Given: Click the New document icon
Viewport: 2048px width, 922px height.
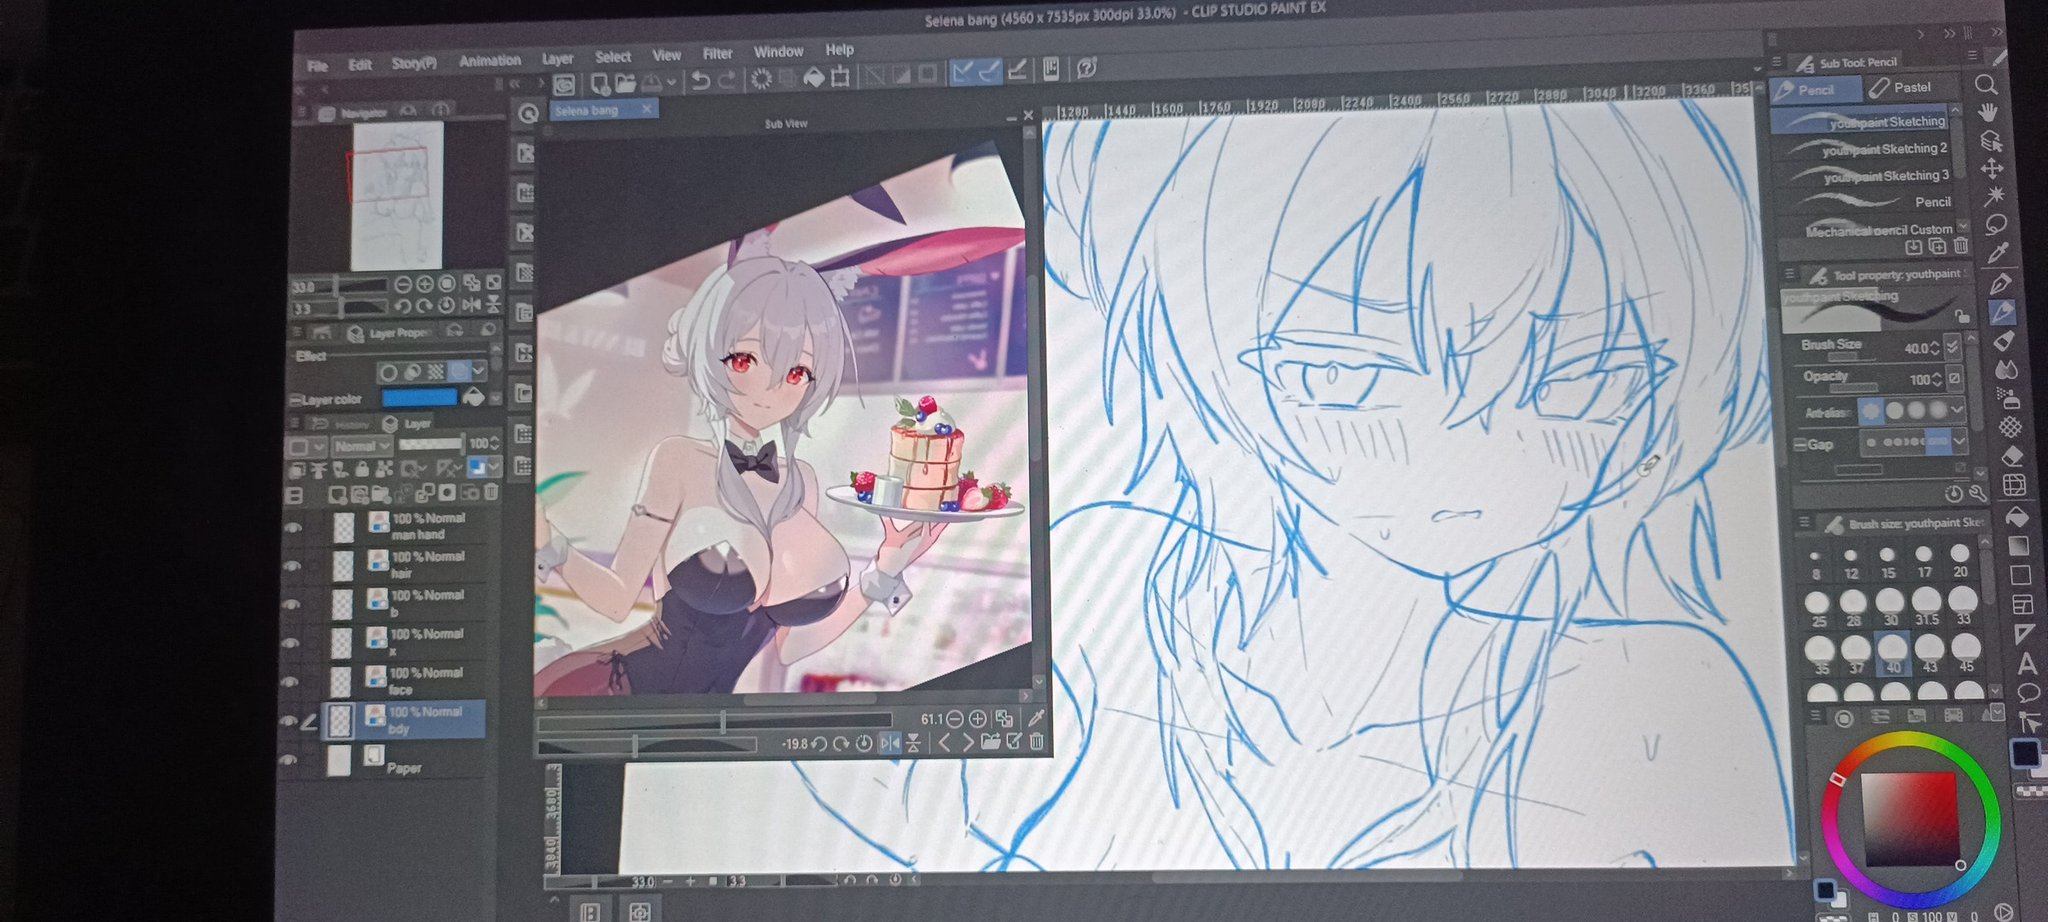Looking at the screenshot, I should point(599,83).
